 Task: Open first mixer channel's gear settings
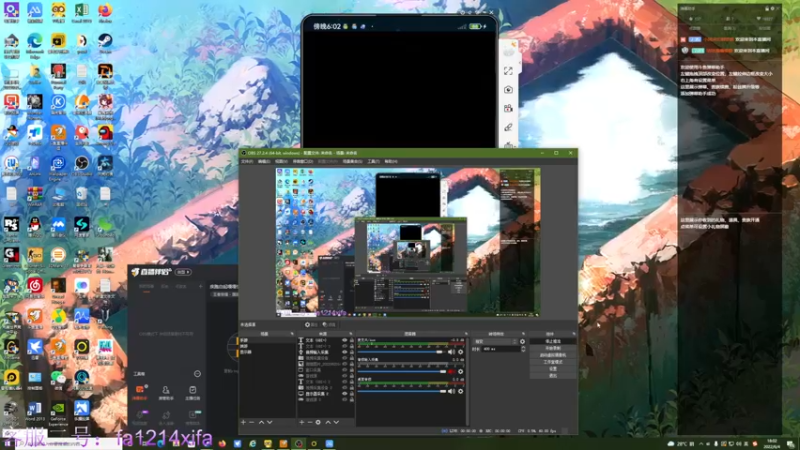[460, 352]
